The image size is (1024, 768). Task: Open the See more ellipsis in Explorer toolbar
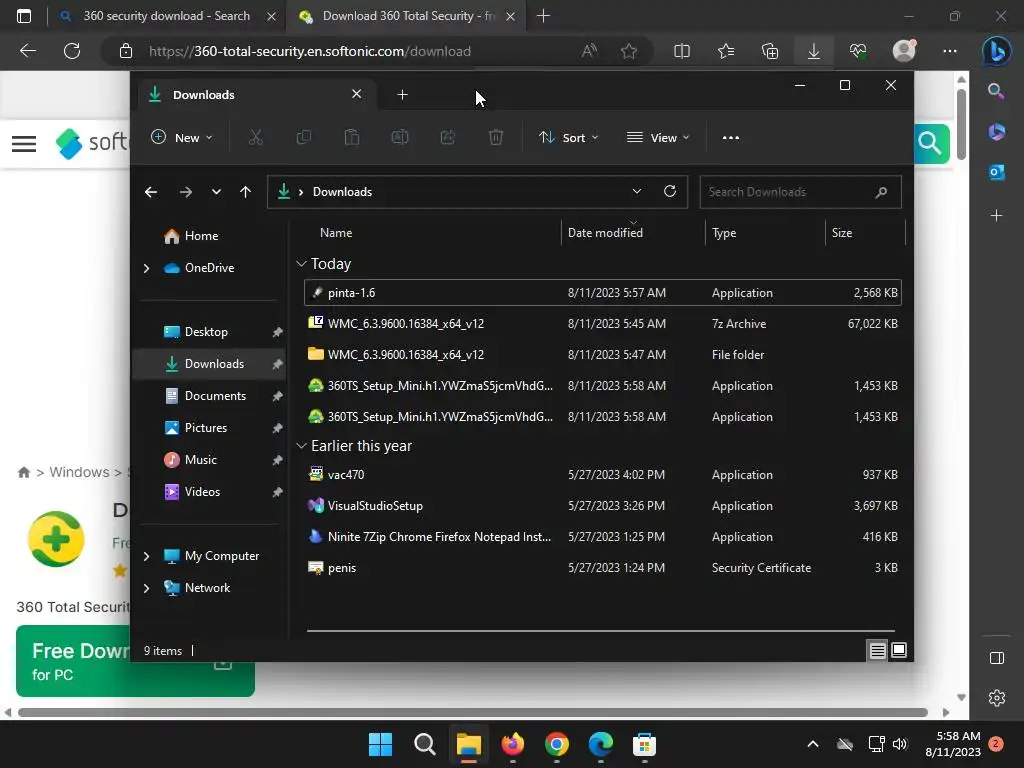tap(731, 138)
